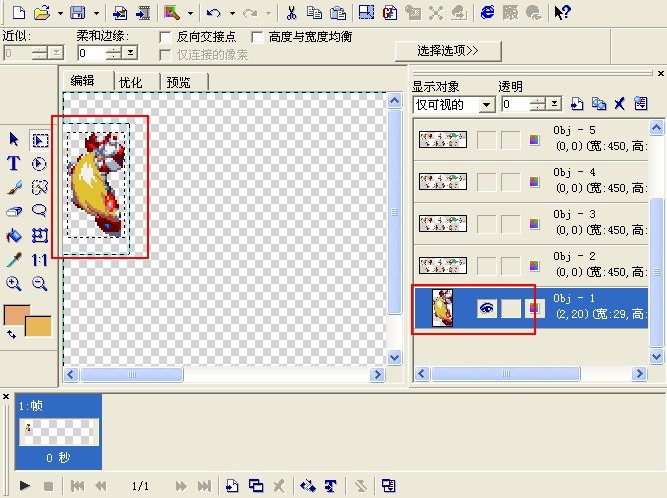Select the Obj - 4 row
Image resolution: width=667 pixels, height=498 pixels.
531,182
